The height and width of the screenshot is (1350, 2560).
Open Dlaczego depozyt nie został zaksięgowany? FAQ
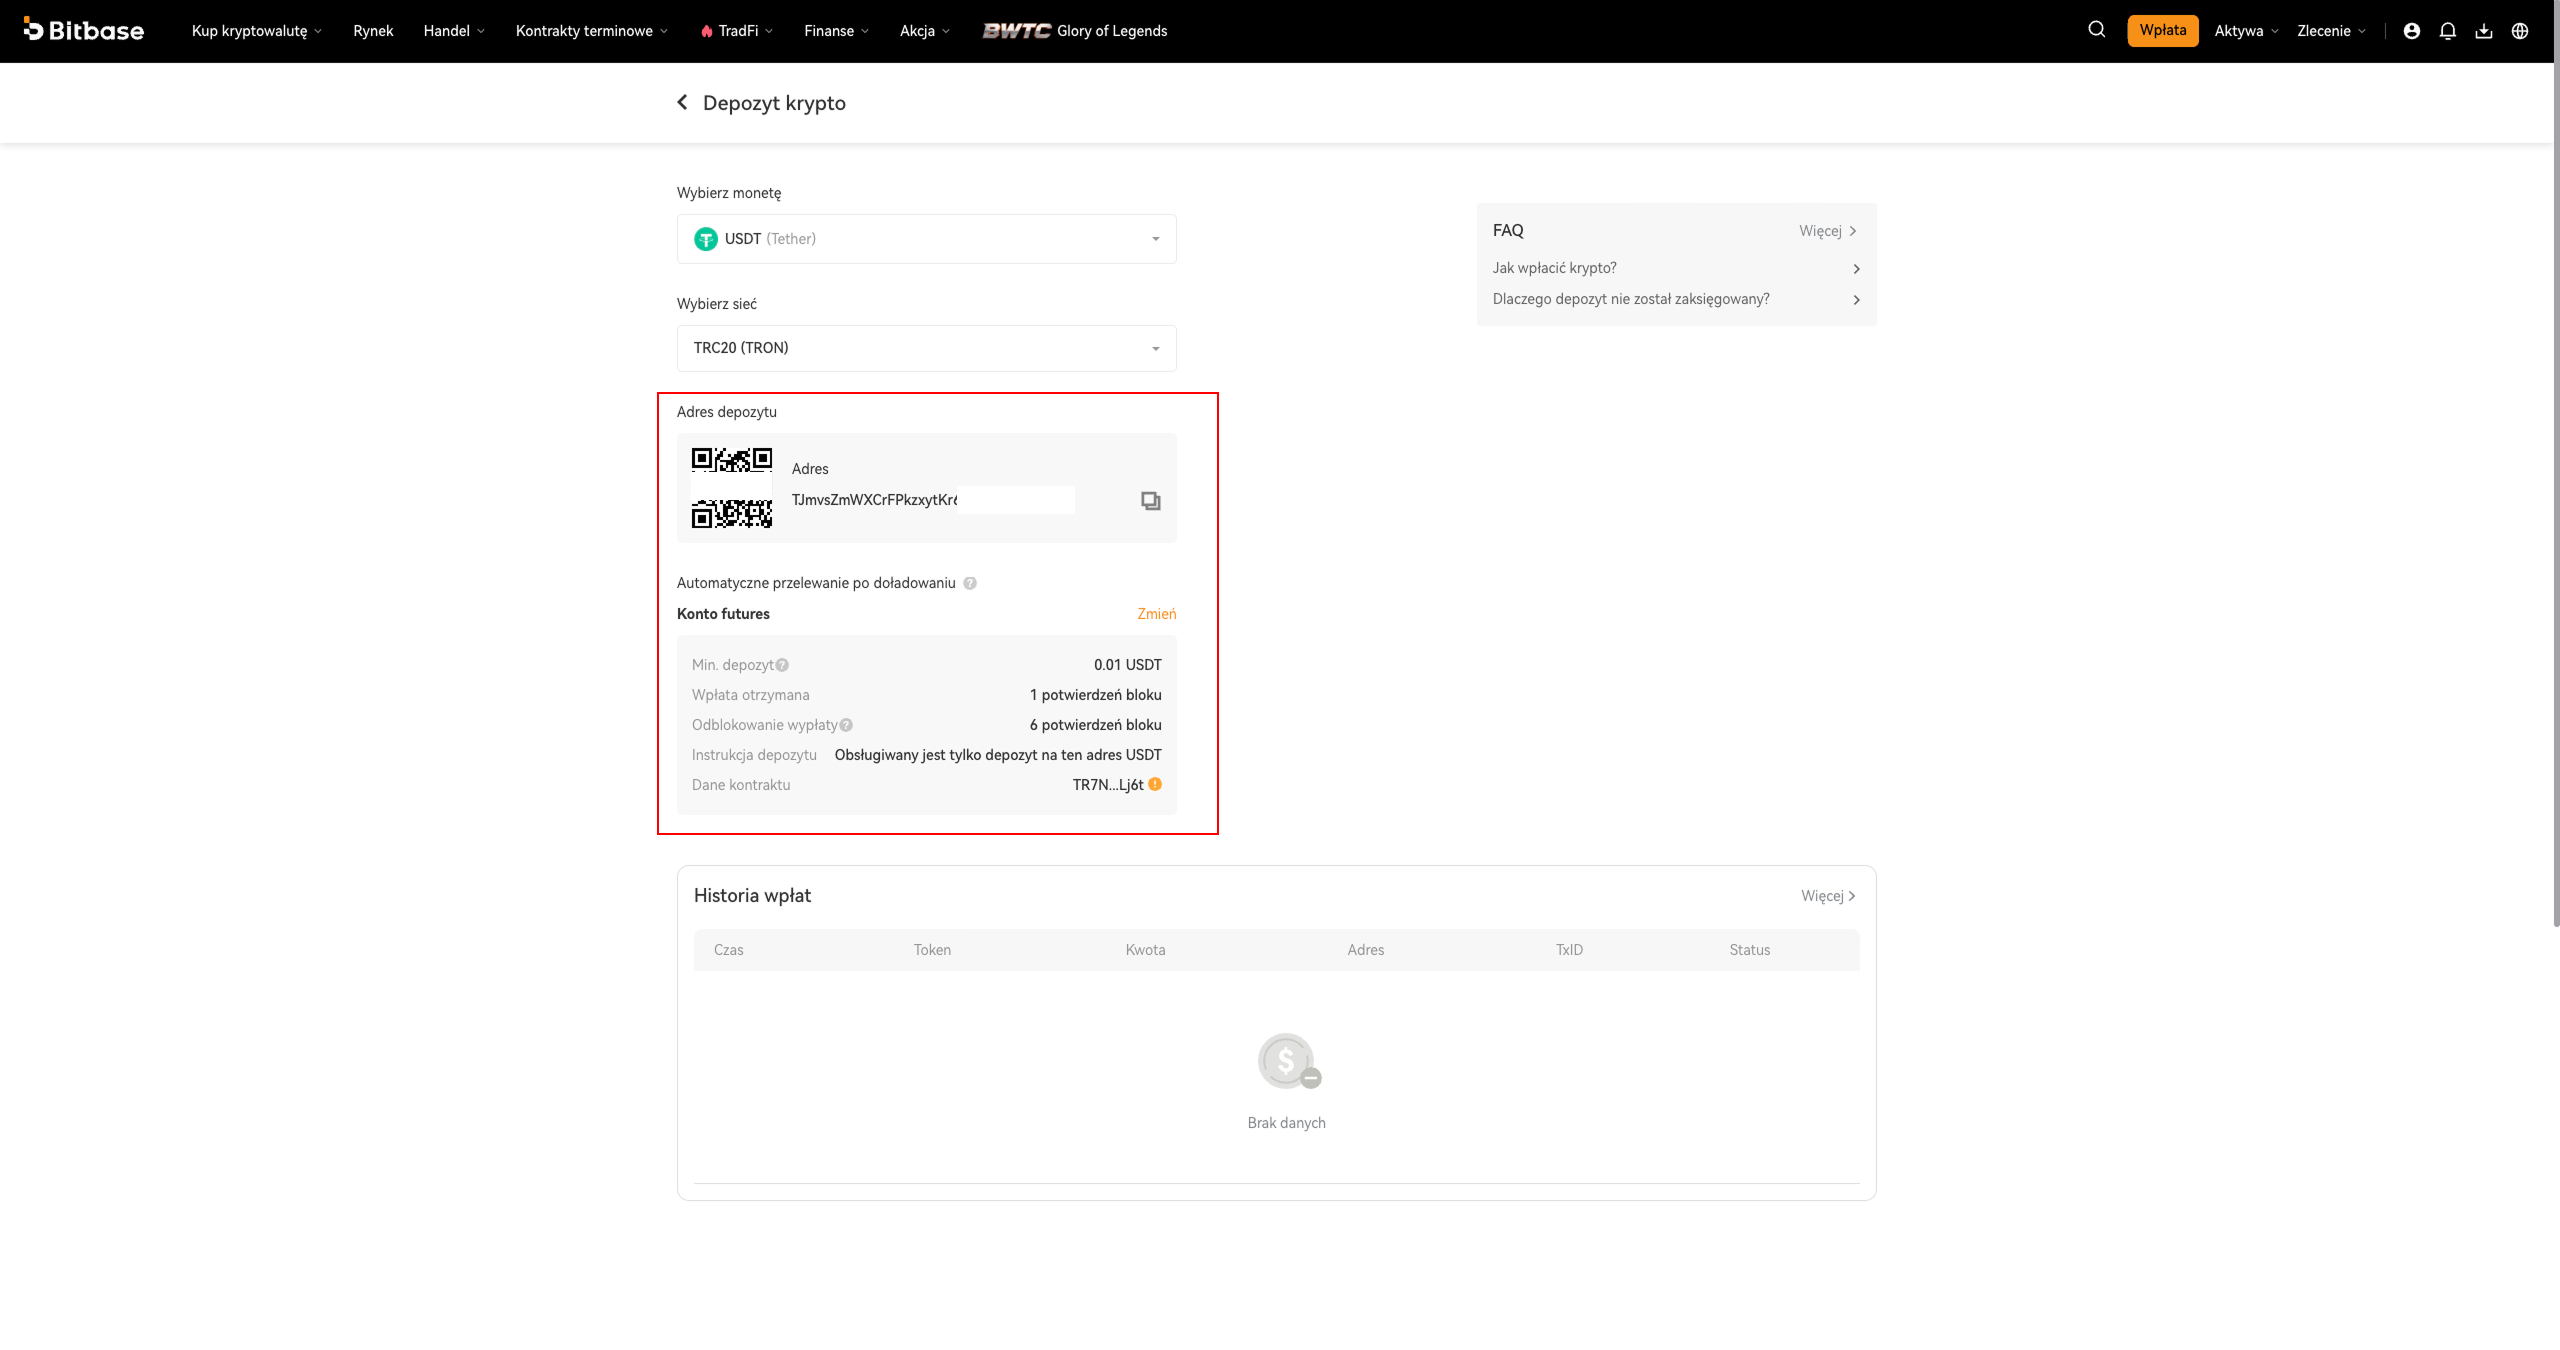[1677, 299]
